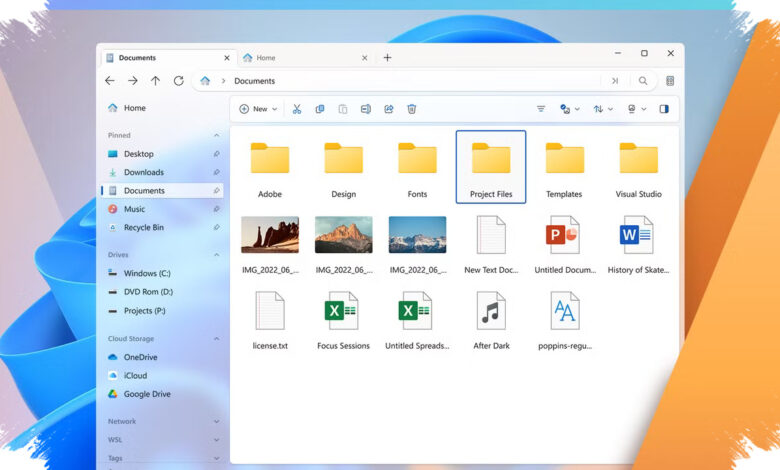The width and height of the screenshot is (780, 470).
Task: Click Documents in the address bar path
Action: coord(254,81)
